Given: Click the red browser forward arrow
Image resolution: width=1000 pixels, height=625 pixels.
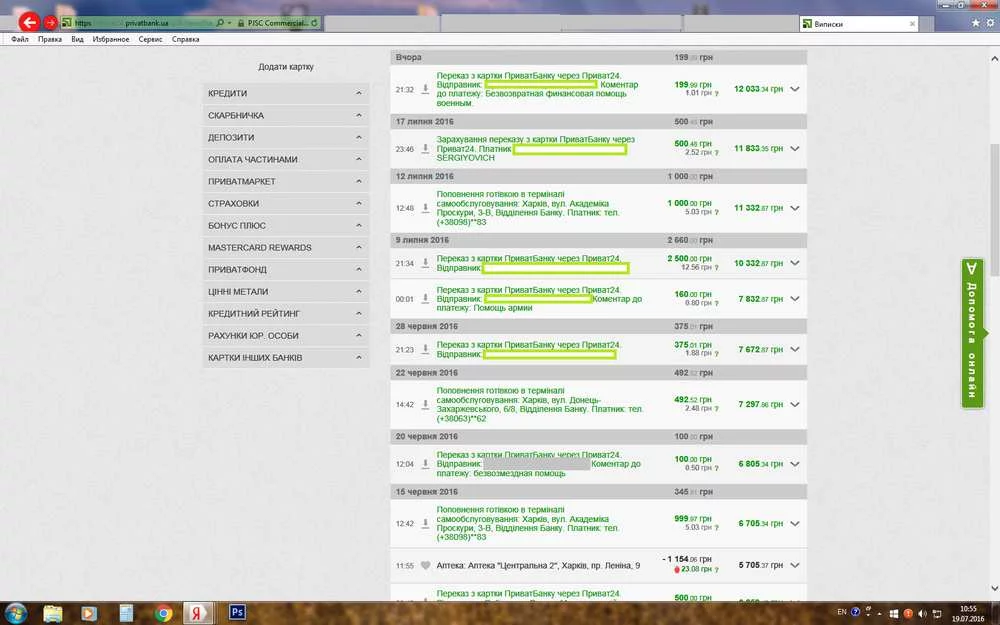Looking at the screenshot, I should click(x=50, y=23).
